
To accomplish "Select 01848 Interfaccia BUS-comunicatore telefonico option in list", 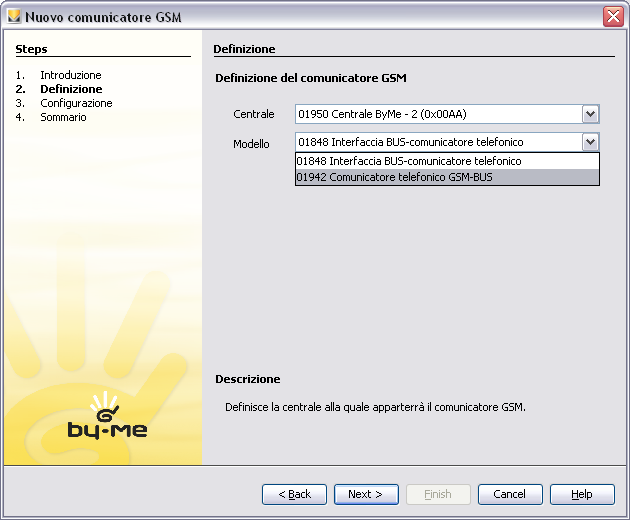I will coord(447,161).
